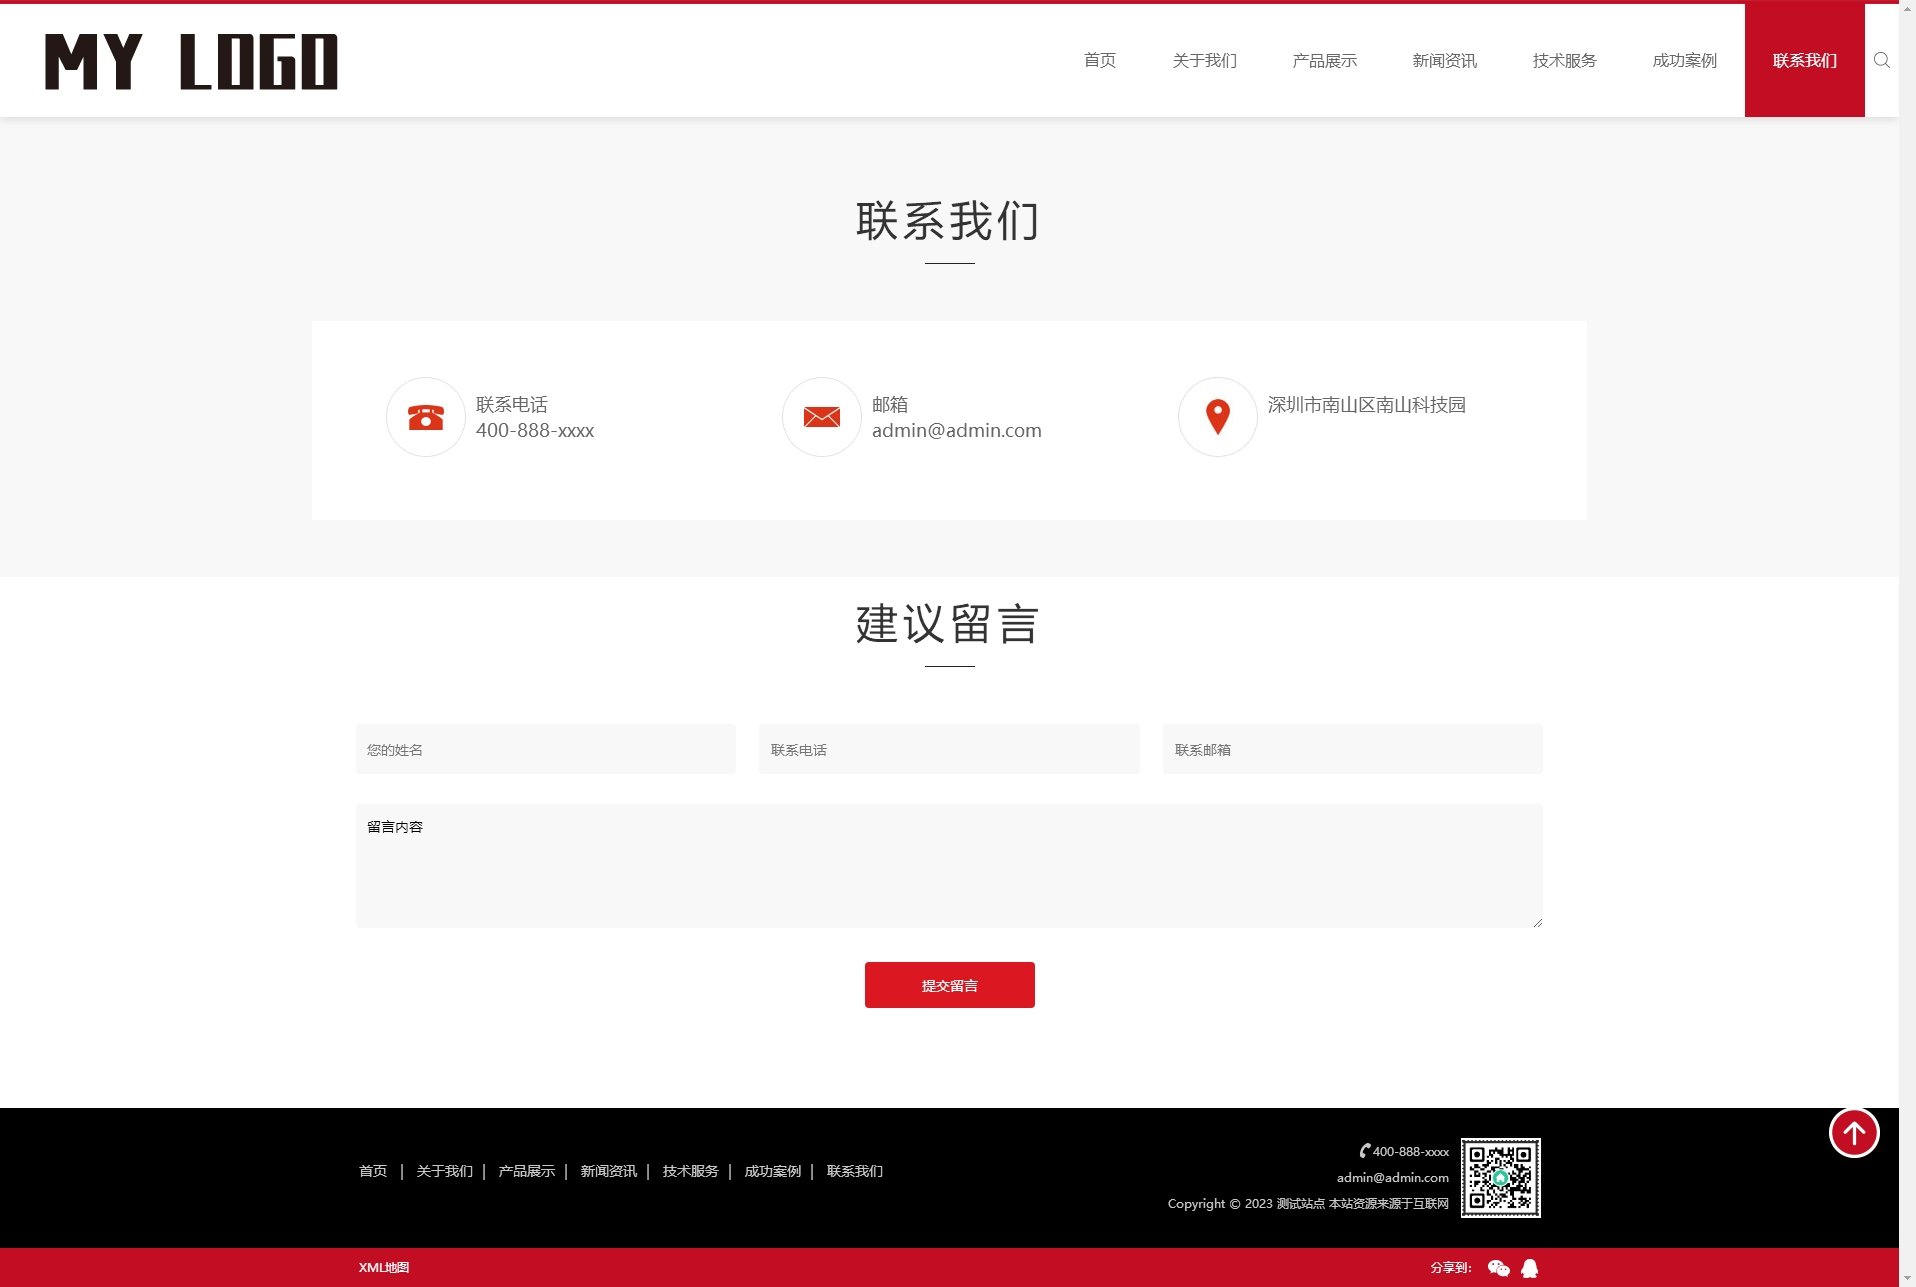Screen dimensions: 1916x1287
Task: Click the 成功案例 footer link
Action: click(771, 1170)
